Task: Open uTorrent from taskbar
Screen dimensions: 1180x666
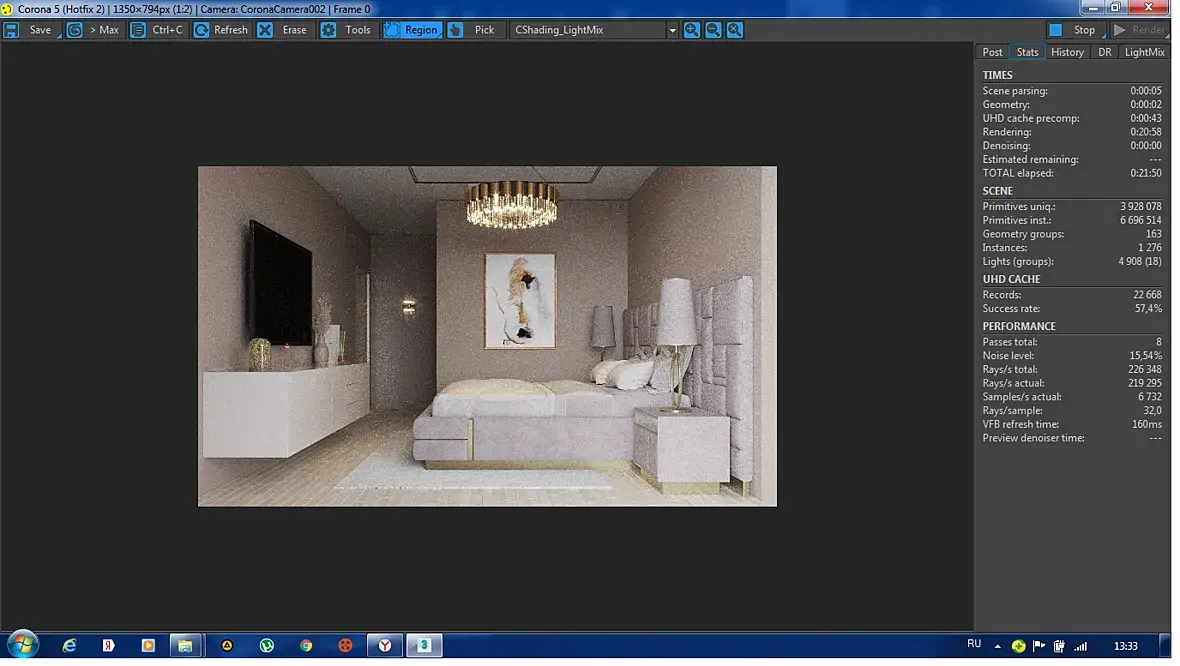Action: pos(266,646)
